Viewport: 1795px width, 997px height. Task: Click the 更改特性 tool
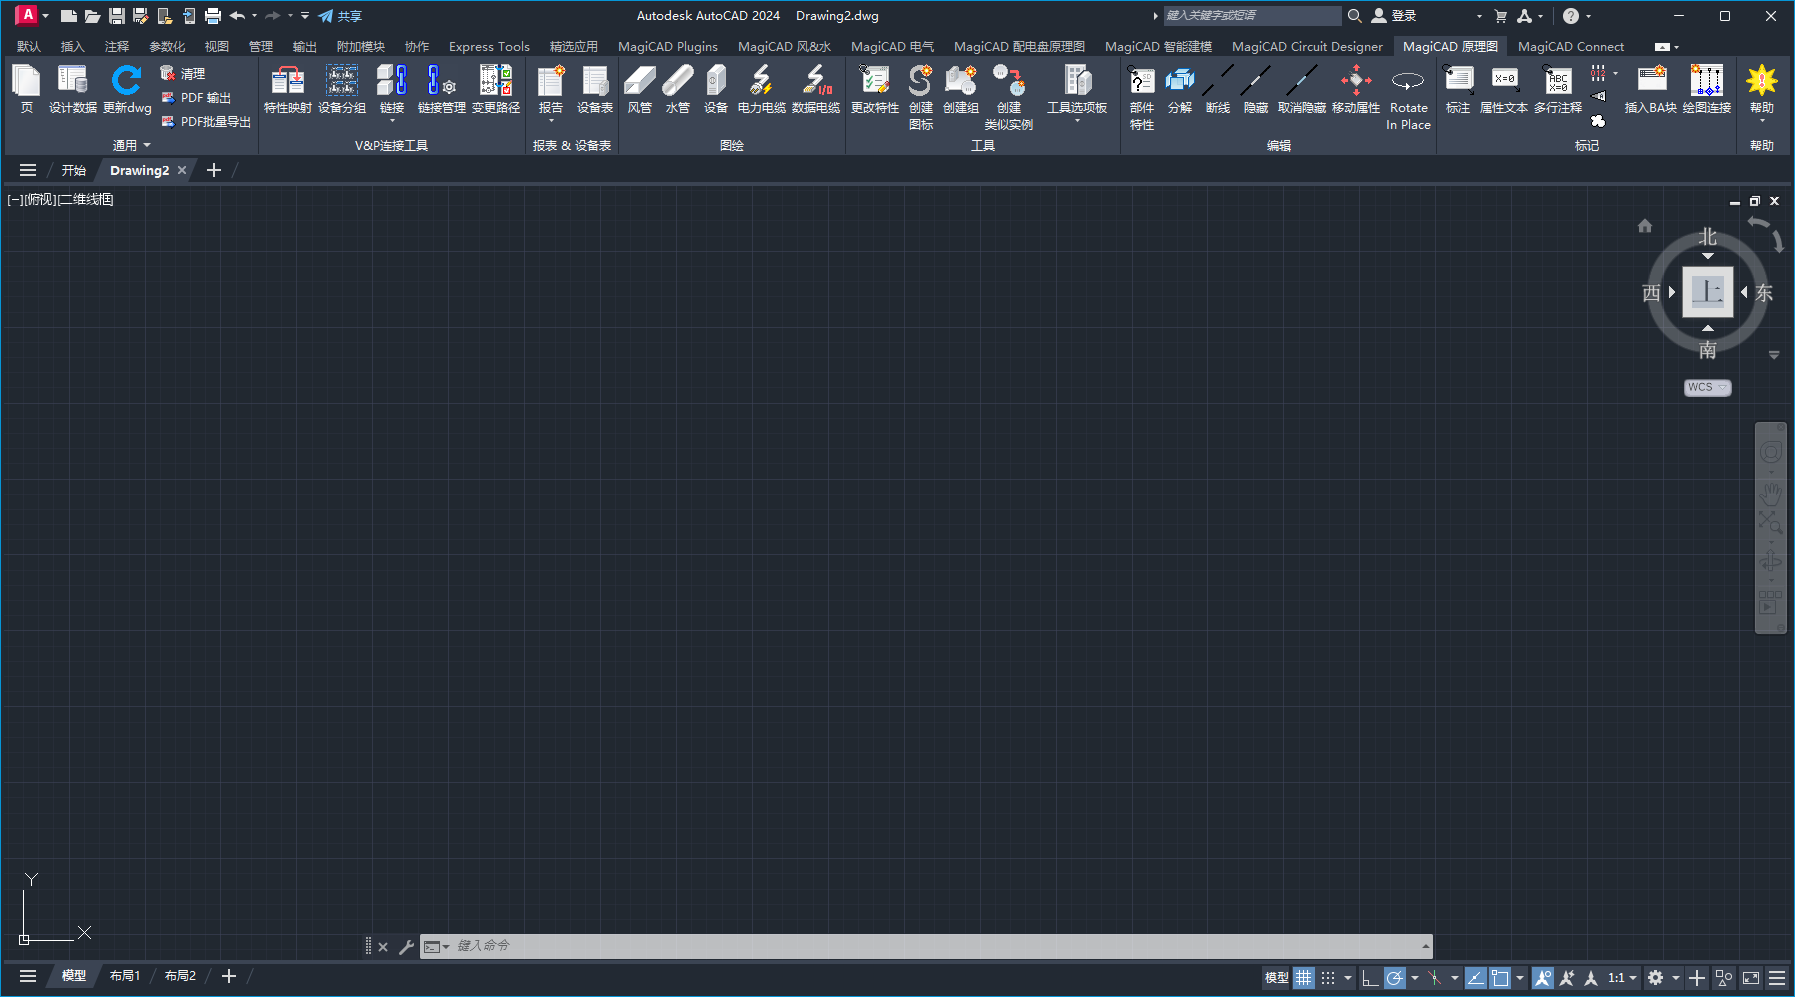(875, 89)
